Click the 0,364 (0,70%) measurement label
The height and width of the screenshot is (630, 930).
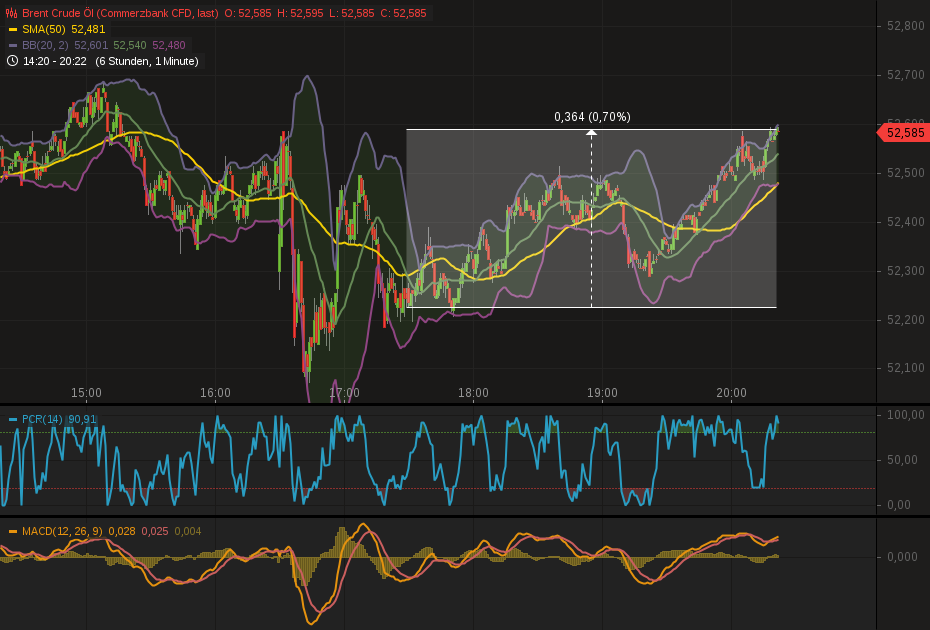coord(591,117)
